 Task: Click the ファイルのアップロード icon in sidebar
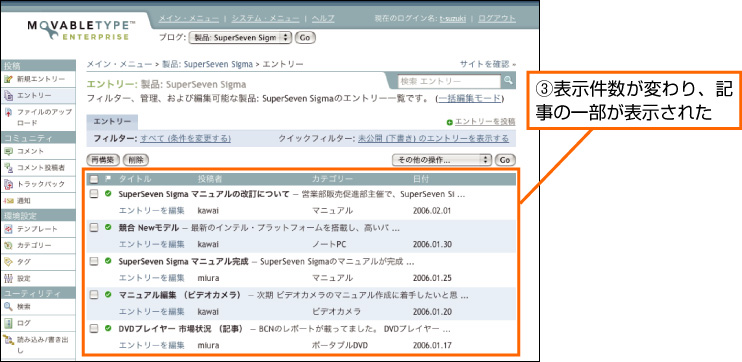(8, 113)
